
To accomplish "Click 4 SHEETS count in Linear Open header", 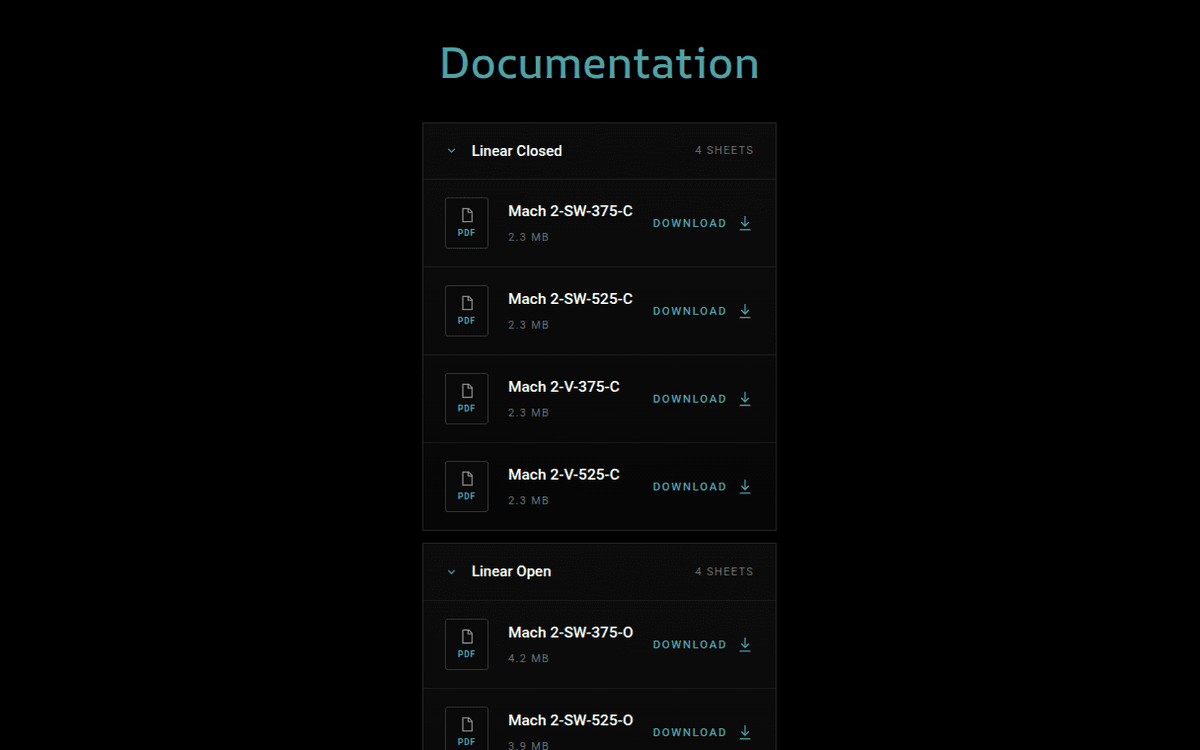I will (724, 572).
